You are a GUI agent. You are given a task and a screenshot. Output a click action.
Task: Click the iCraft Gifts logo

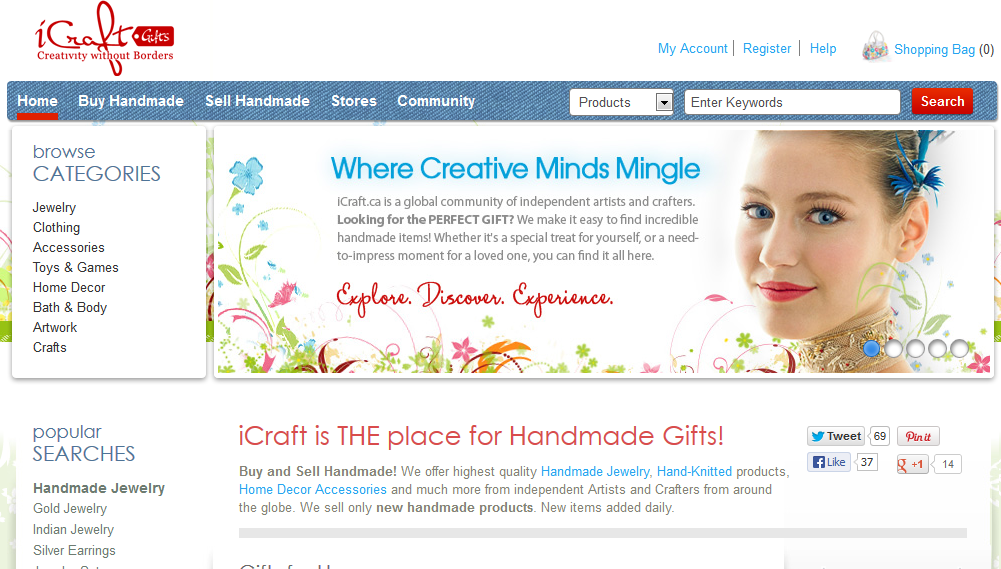point(104,38)
